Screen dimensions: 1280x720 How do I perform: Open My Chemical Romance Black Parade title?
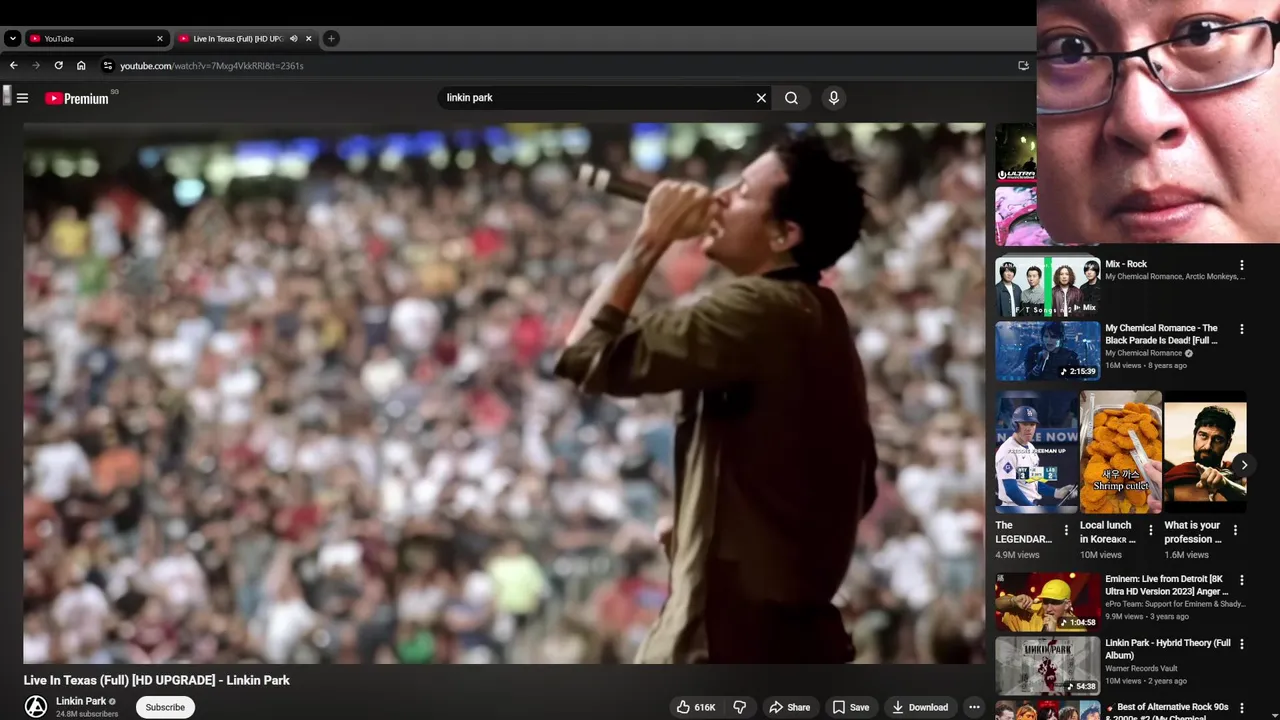coord(1162,334)
